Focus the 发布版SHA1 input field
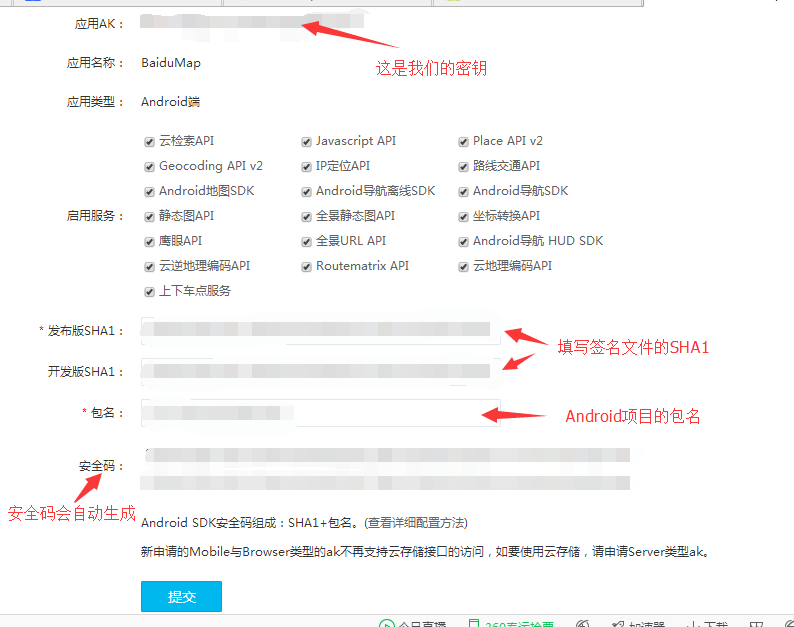 321,331
